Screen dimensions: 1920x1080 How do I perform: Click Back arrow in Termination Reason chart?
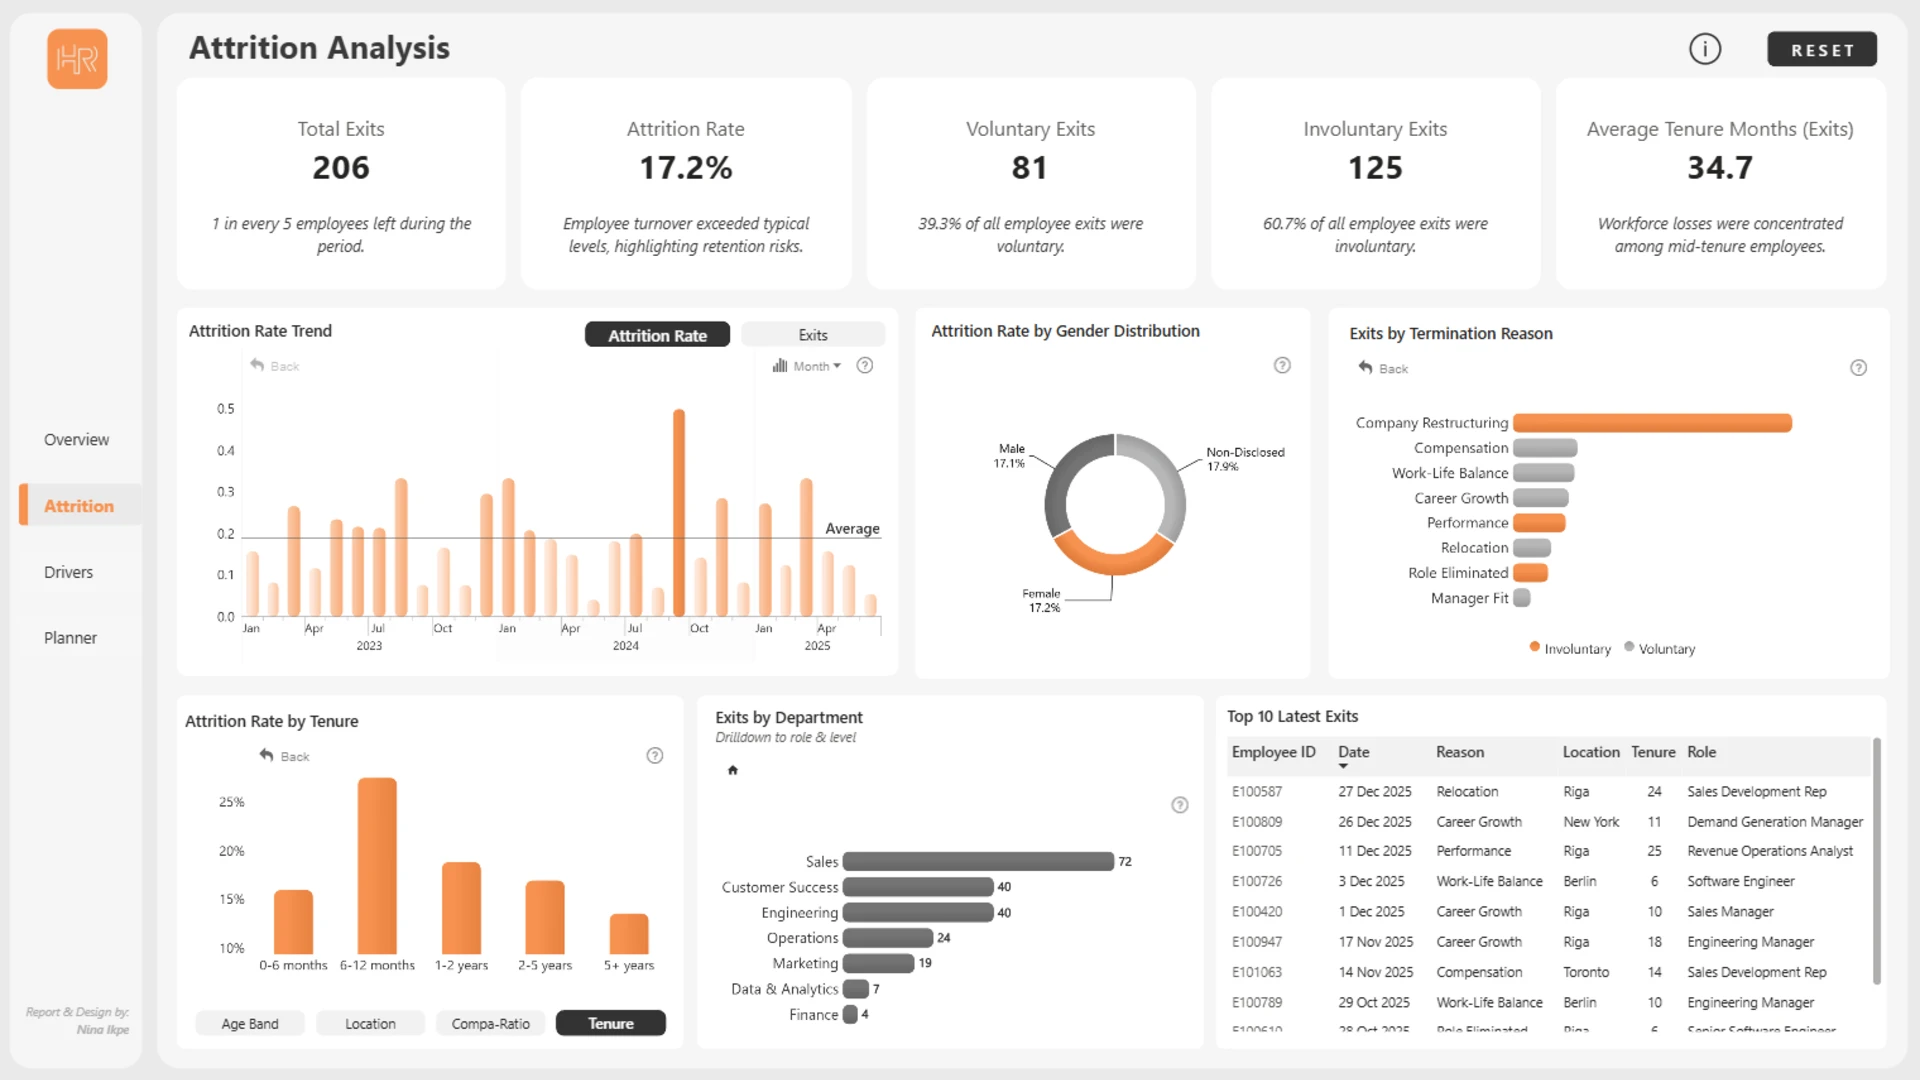[1366, 368]
